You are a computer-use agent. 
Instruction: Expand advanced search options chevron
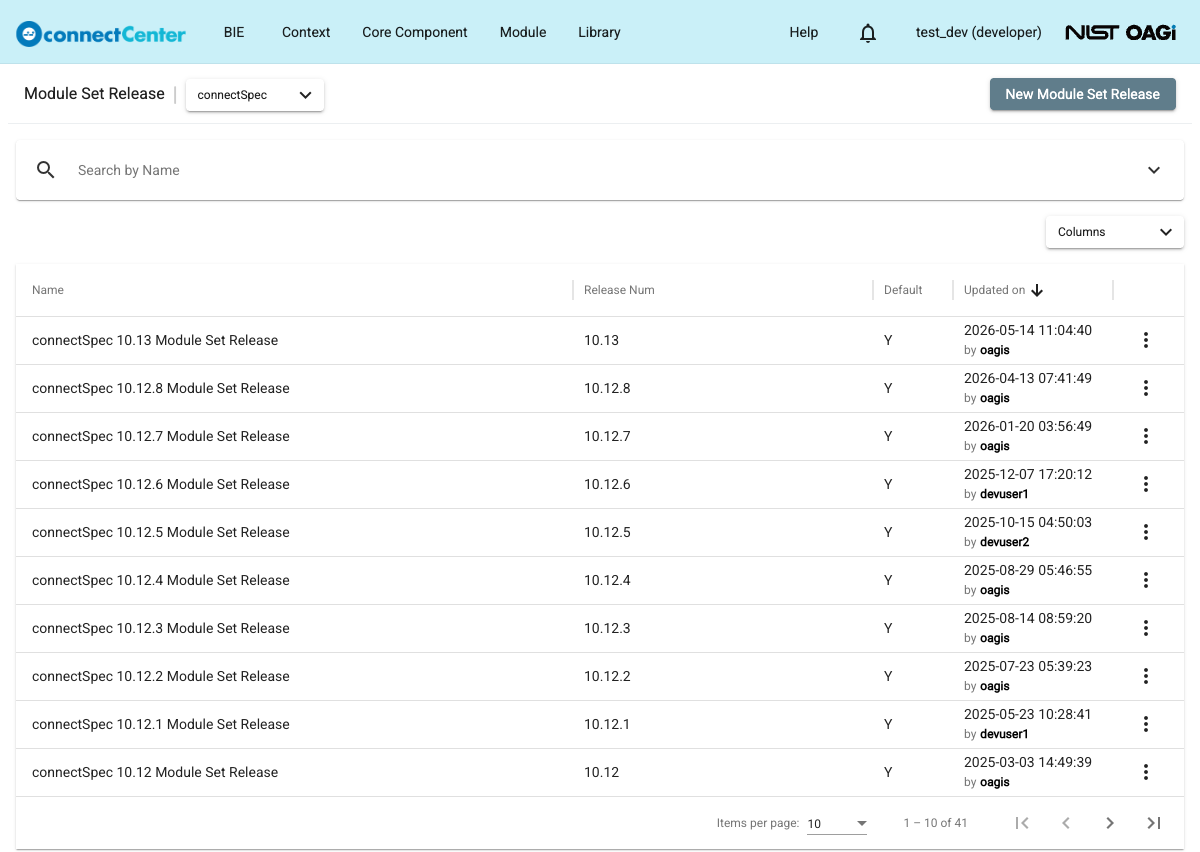(1154, 170)
